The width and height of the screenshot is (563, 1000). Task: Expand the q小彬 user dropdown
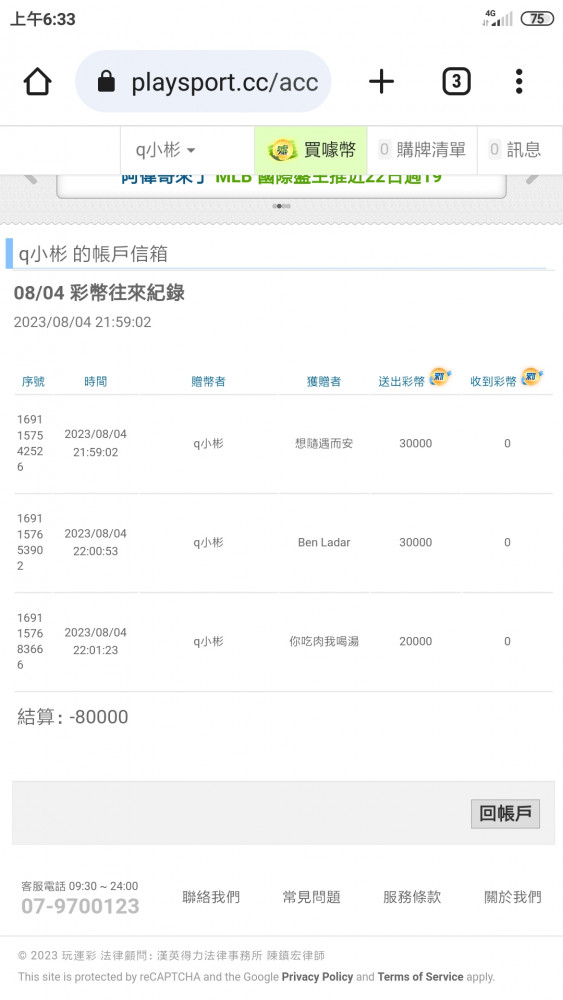[x=165, y=150]
